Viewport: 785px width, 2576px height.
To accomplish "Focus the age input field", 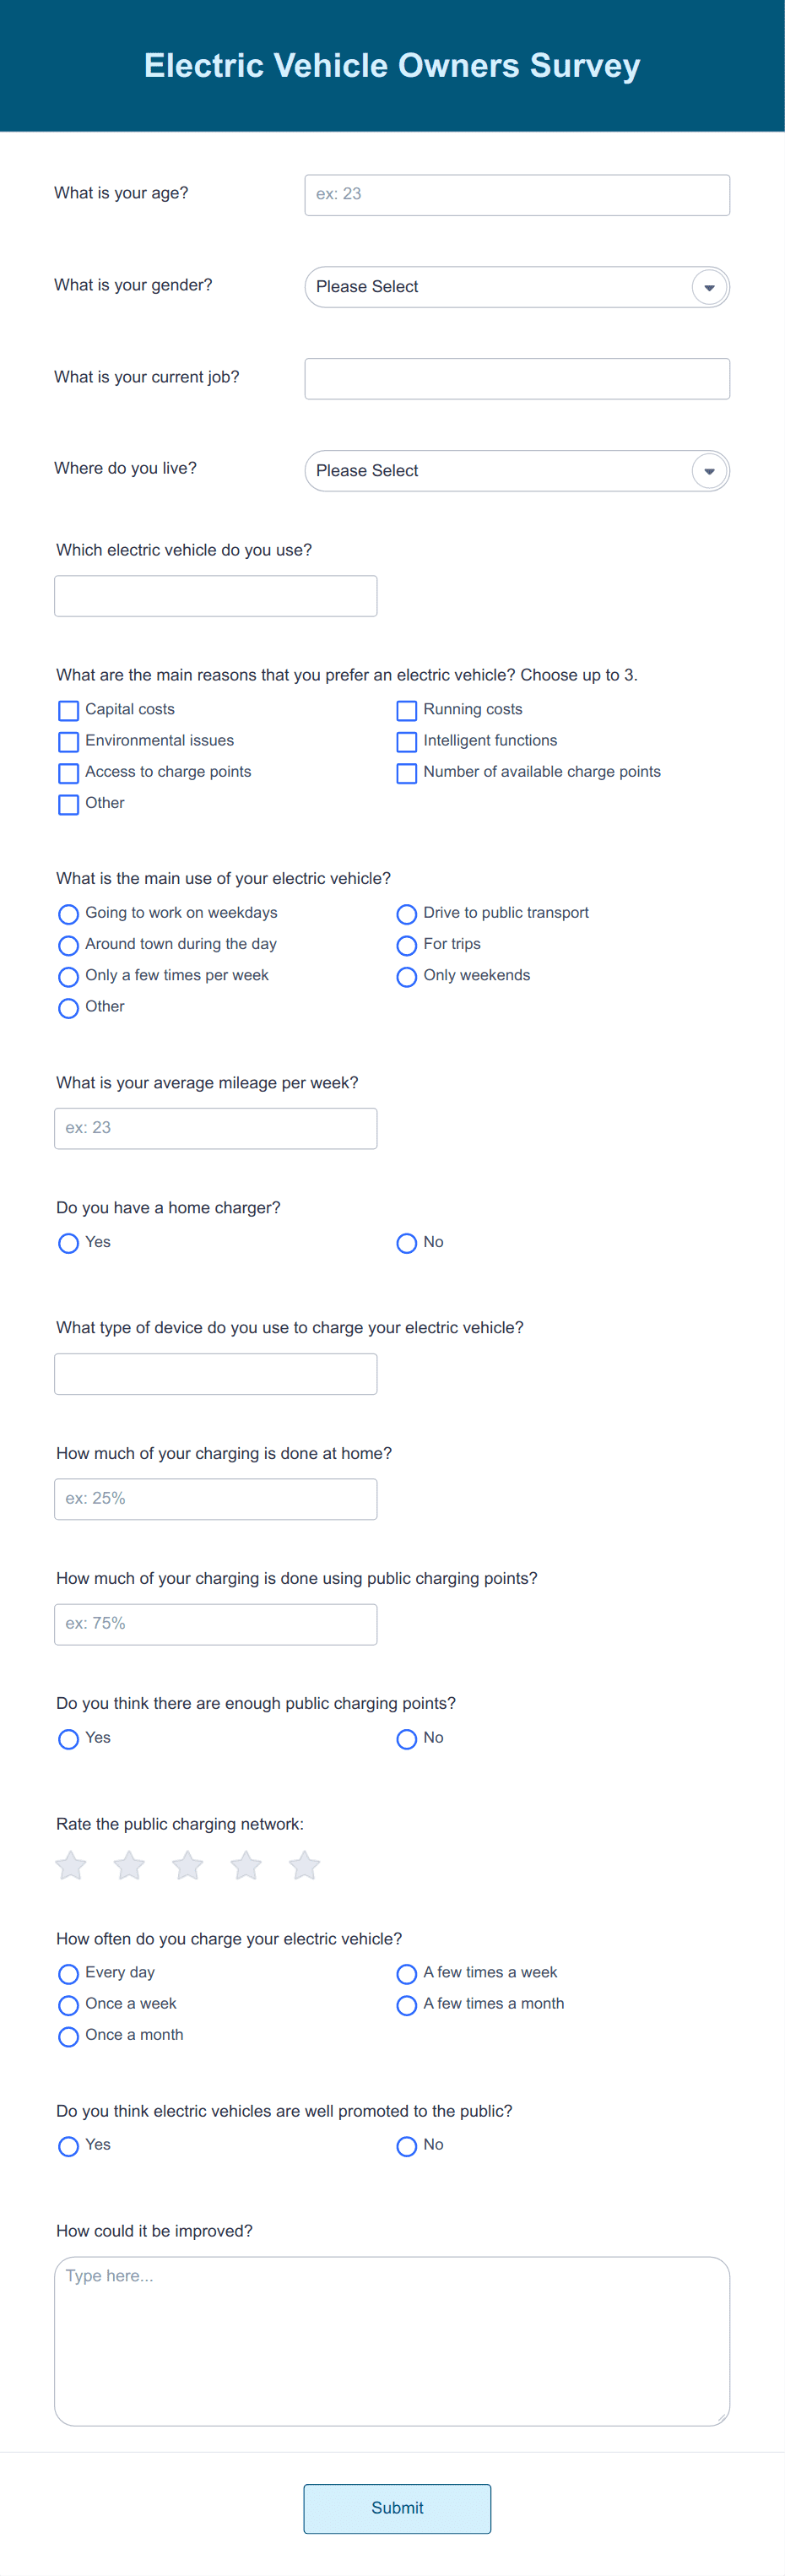I will point(517,195).
